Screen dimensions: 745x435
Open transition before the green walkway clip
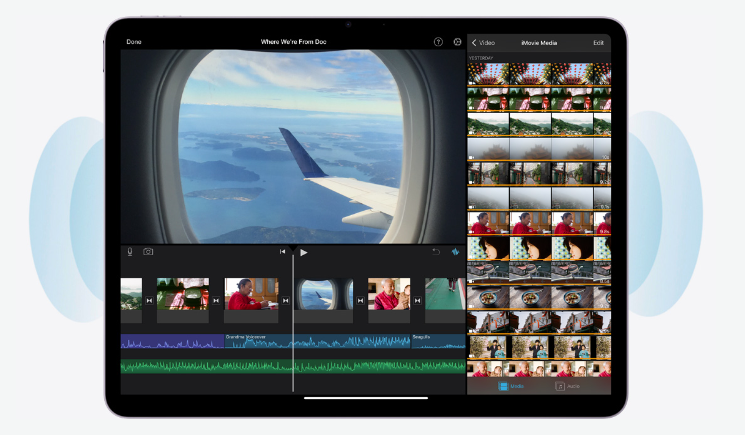click(x=417, y=301)
